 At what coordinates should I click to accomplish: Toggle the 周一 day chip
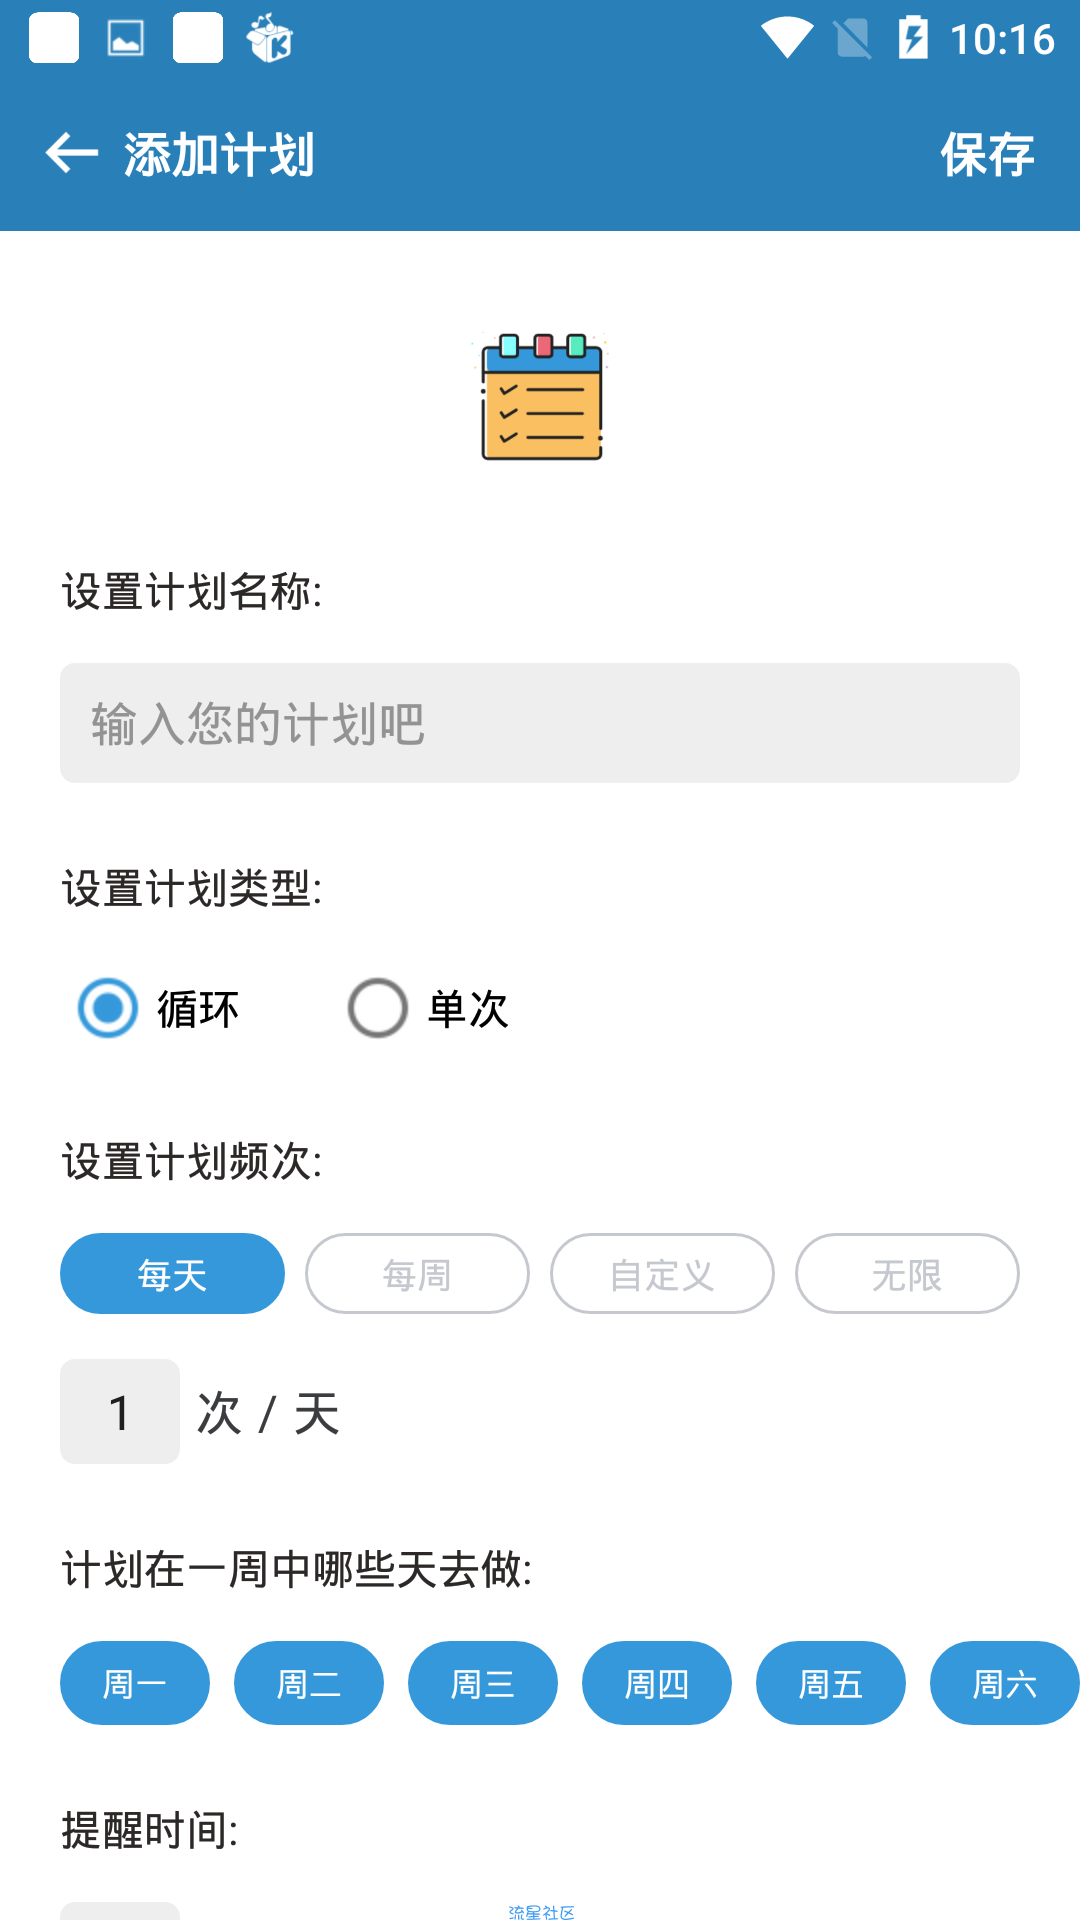click(135, 1683)
